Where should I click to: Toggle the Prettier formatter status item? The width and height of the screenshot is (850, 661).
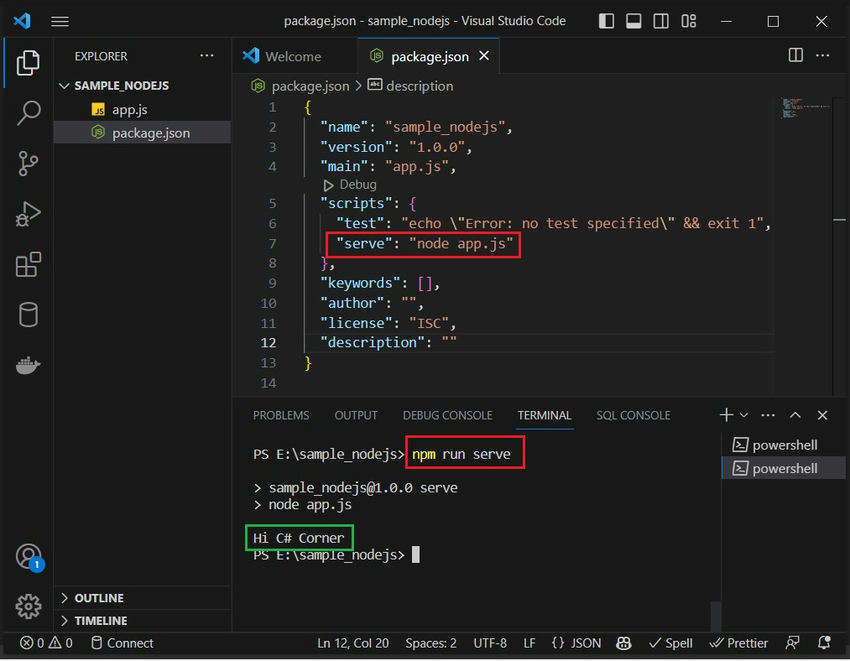(x=738, y=643)
